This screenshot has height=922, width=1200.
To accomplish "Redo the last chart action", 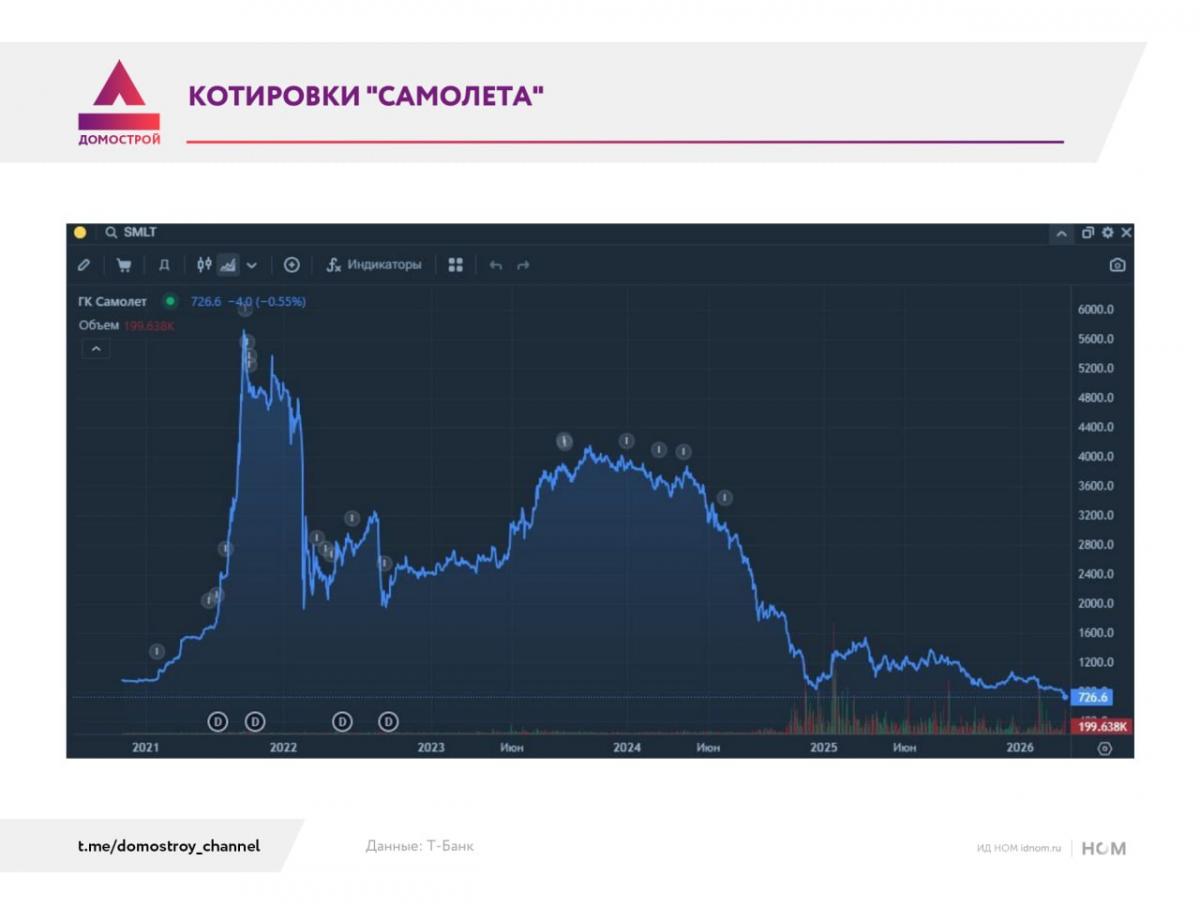I will [x=523, y=265].
